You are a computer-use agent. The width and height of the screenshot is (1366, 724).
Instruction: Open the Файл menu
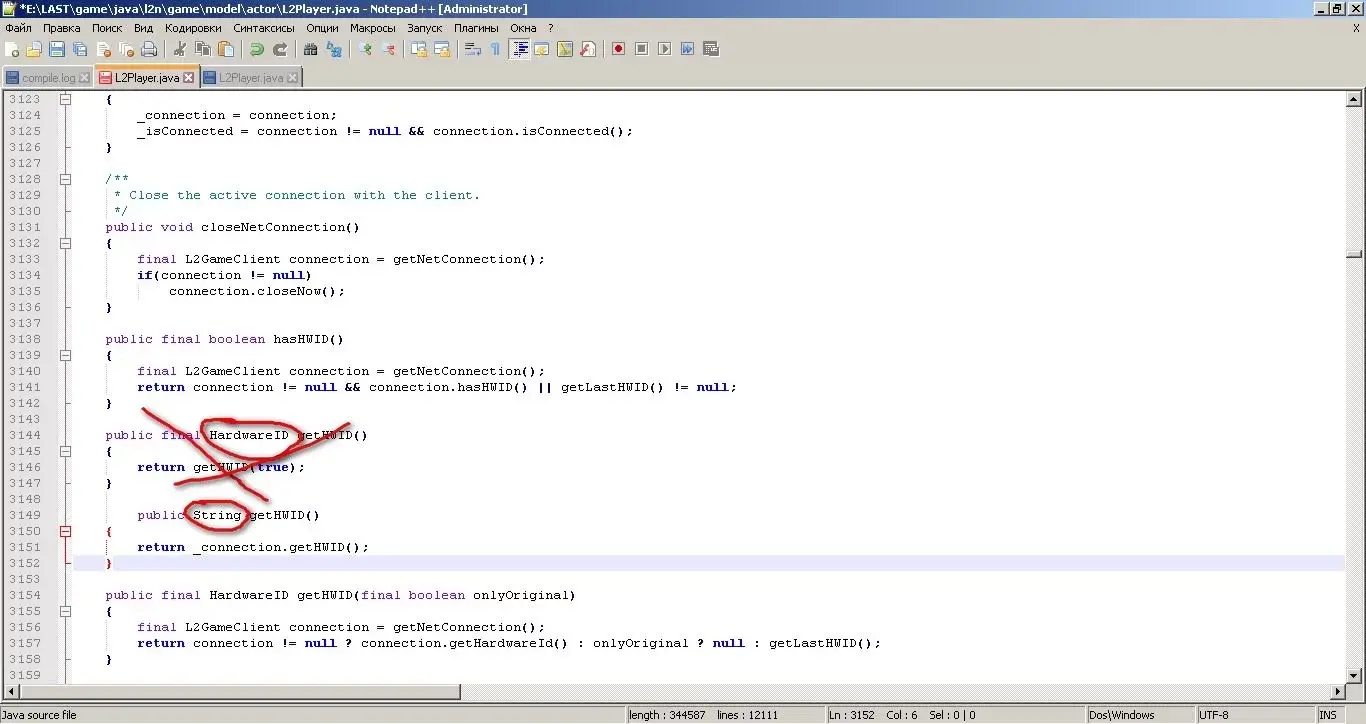click(18, 28)
